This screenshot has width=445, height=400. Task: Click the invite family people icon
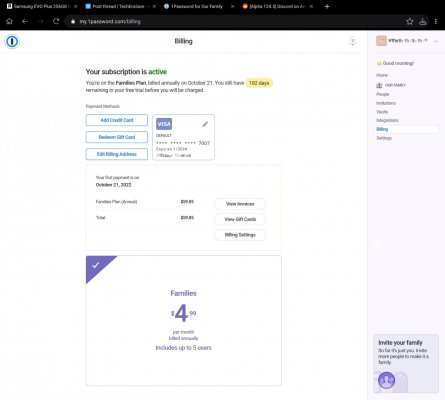387,380
